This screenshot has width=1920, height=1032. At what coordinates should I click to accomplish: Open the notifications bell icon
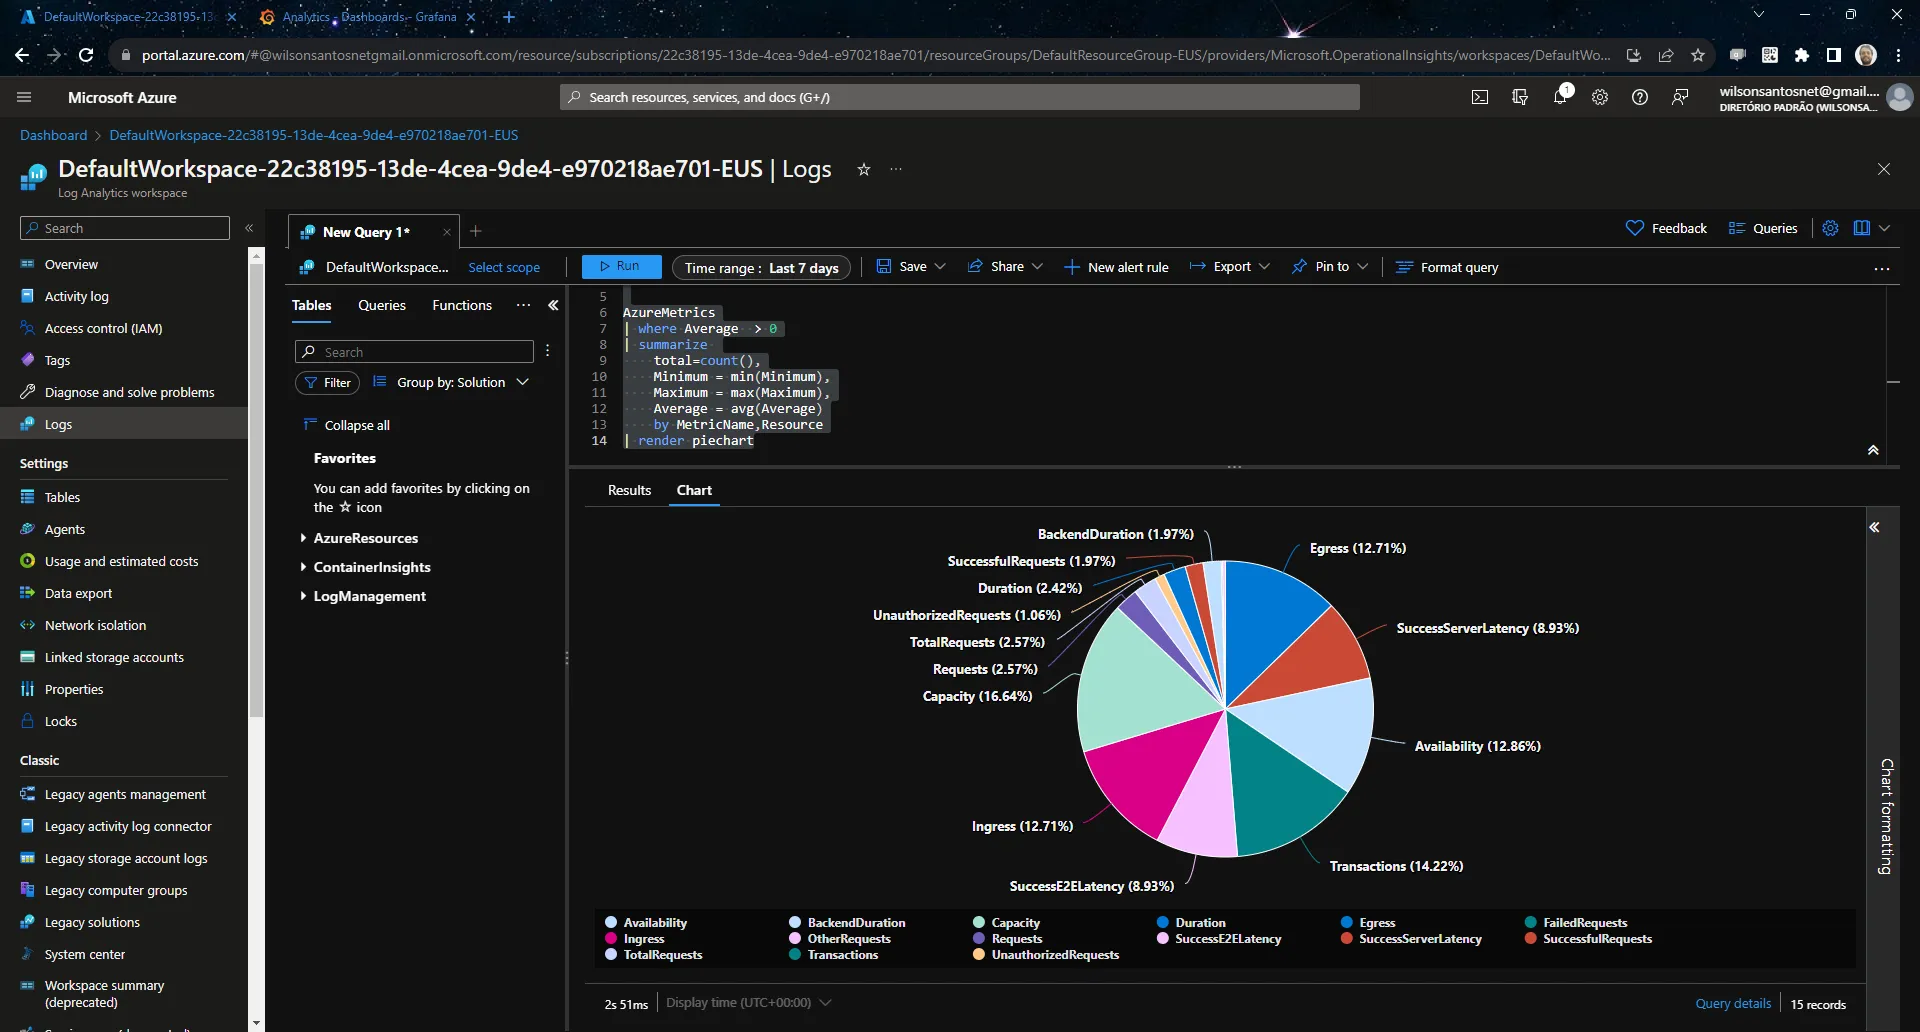pyautogui.click(x=1560, y=97)
